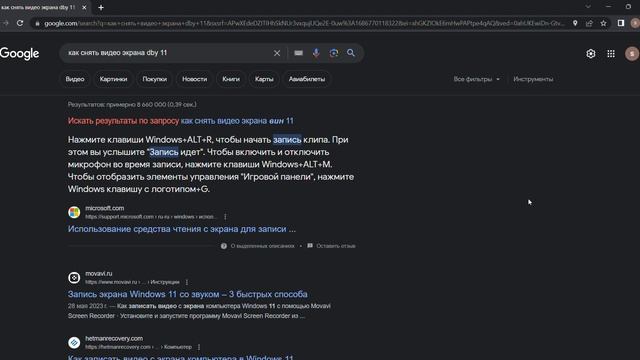Open Использование средства чтения с экрана link
Screen dimensions: 640x360
point(182,229)
